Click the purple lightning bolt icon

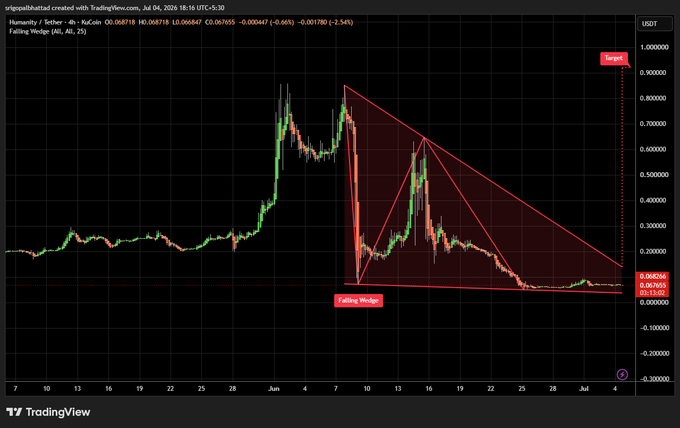click(622, 374)
